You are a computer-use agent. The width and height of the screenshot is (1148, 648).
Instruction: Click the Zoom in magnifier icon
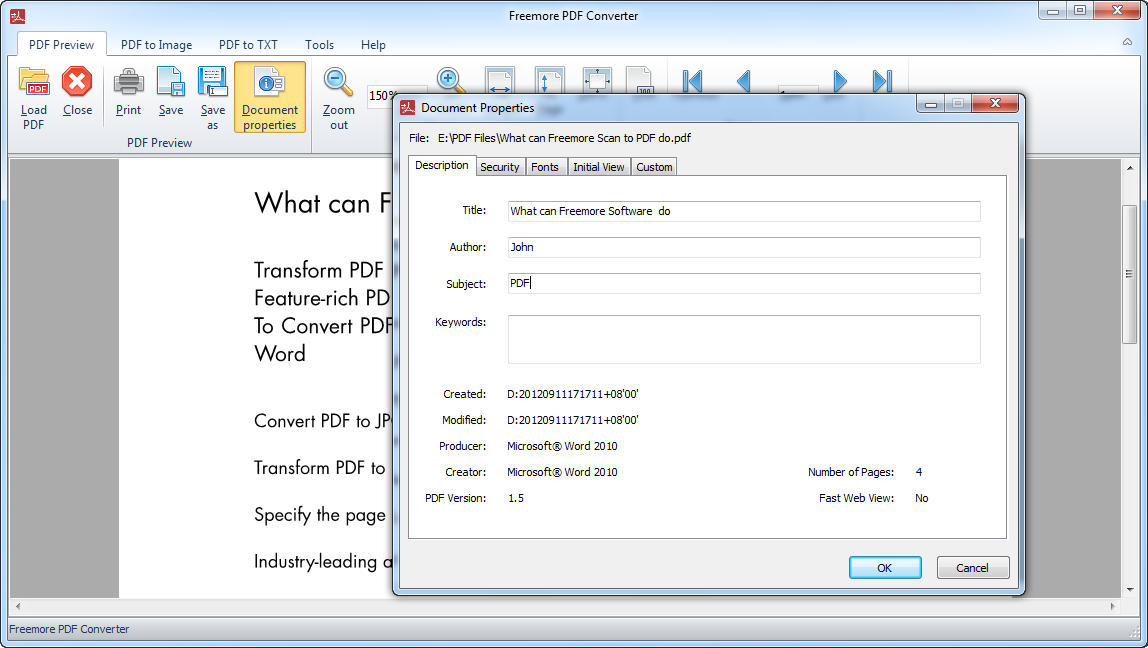coord(450,81)
